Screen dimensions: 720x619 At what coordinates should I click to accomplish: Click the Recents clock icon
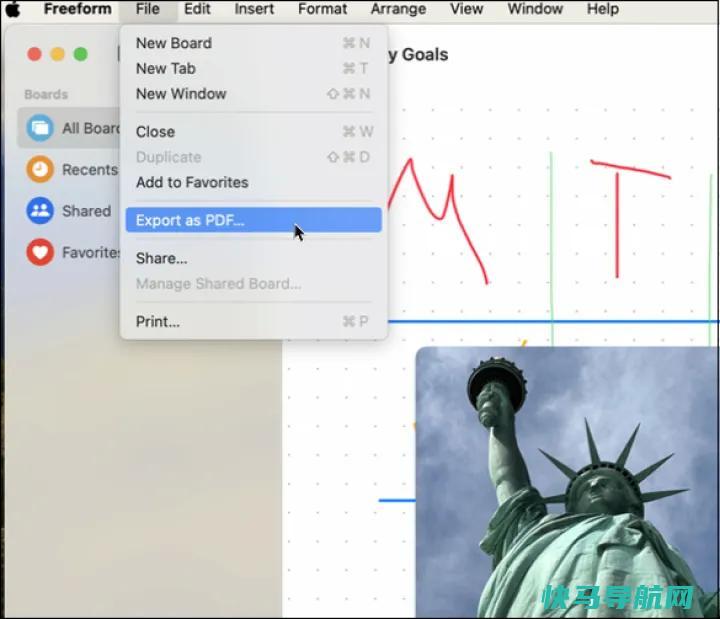coord(40,169)
